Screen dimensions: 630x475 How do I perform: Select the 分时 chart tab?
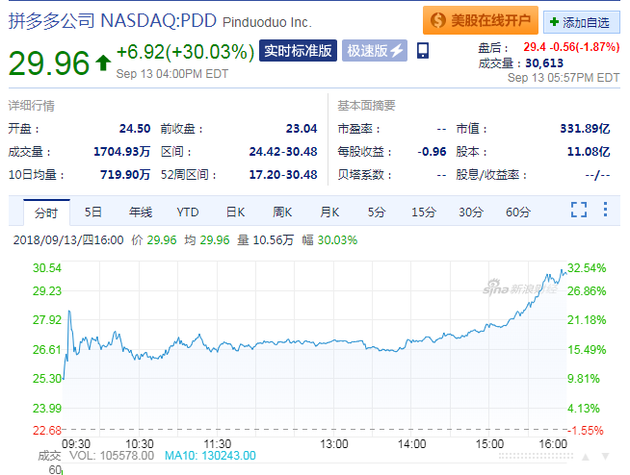pyautogui.click(x=46, y=213)
